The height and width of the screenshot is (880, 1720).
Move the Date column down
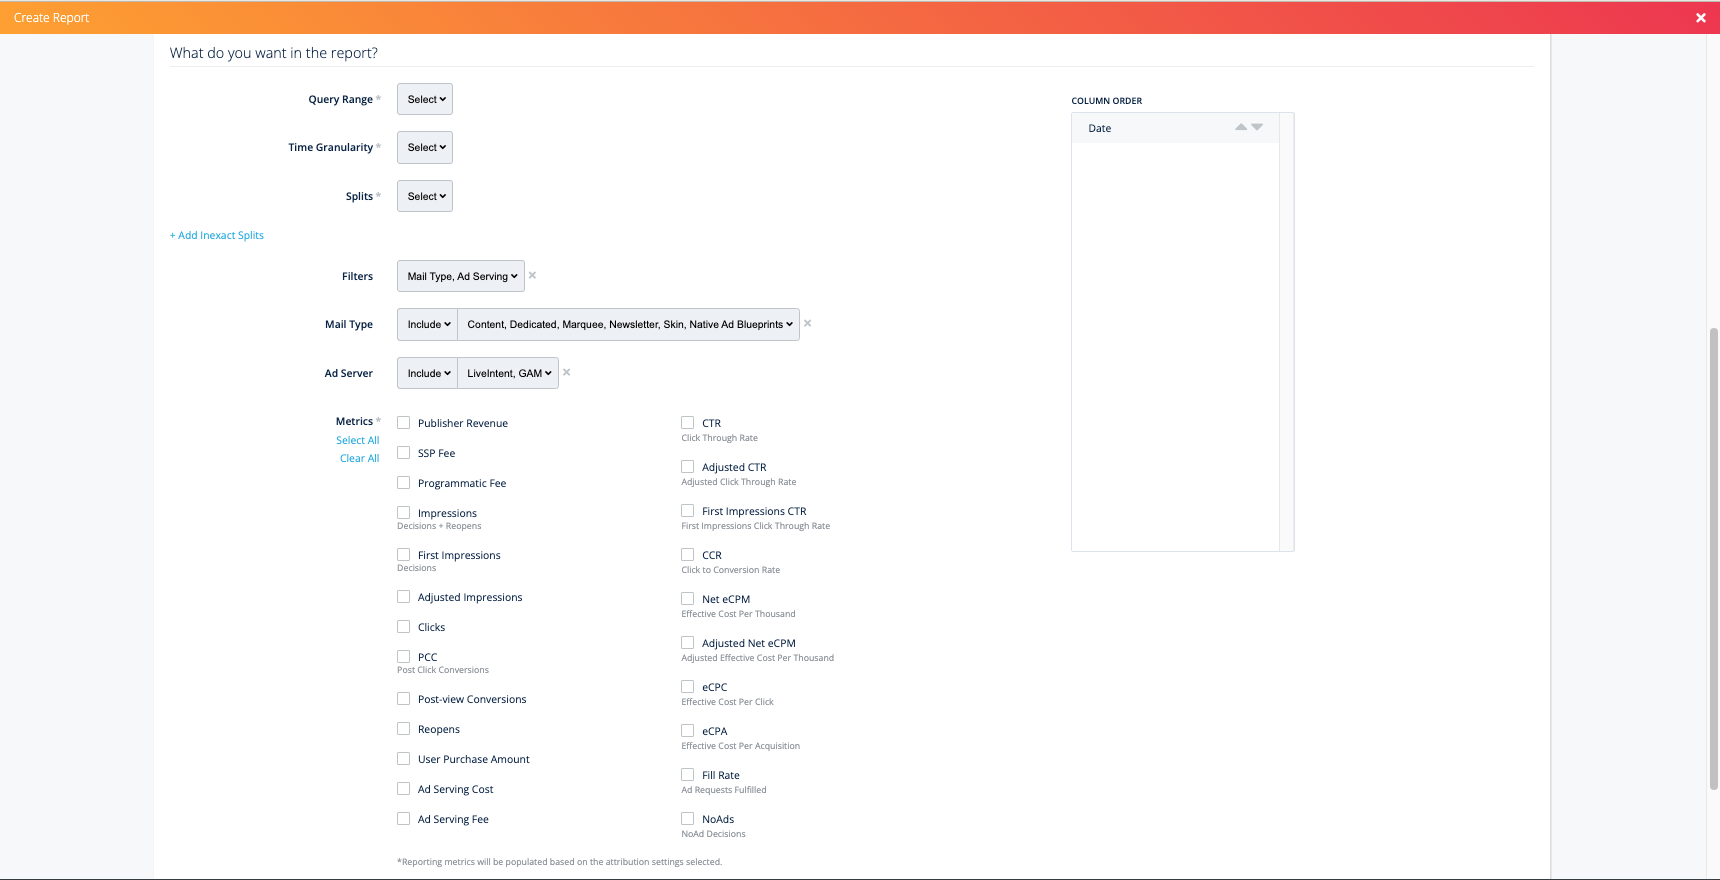point(1257,127)
